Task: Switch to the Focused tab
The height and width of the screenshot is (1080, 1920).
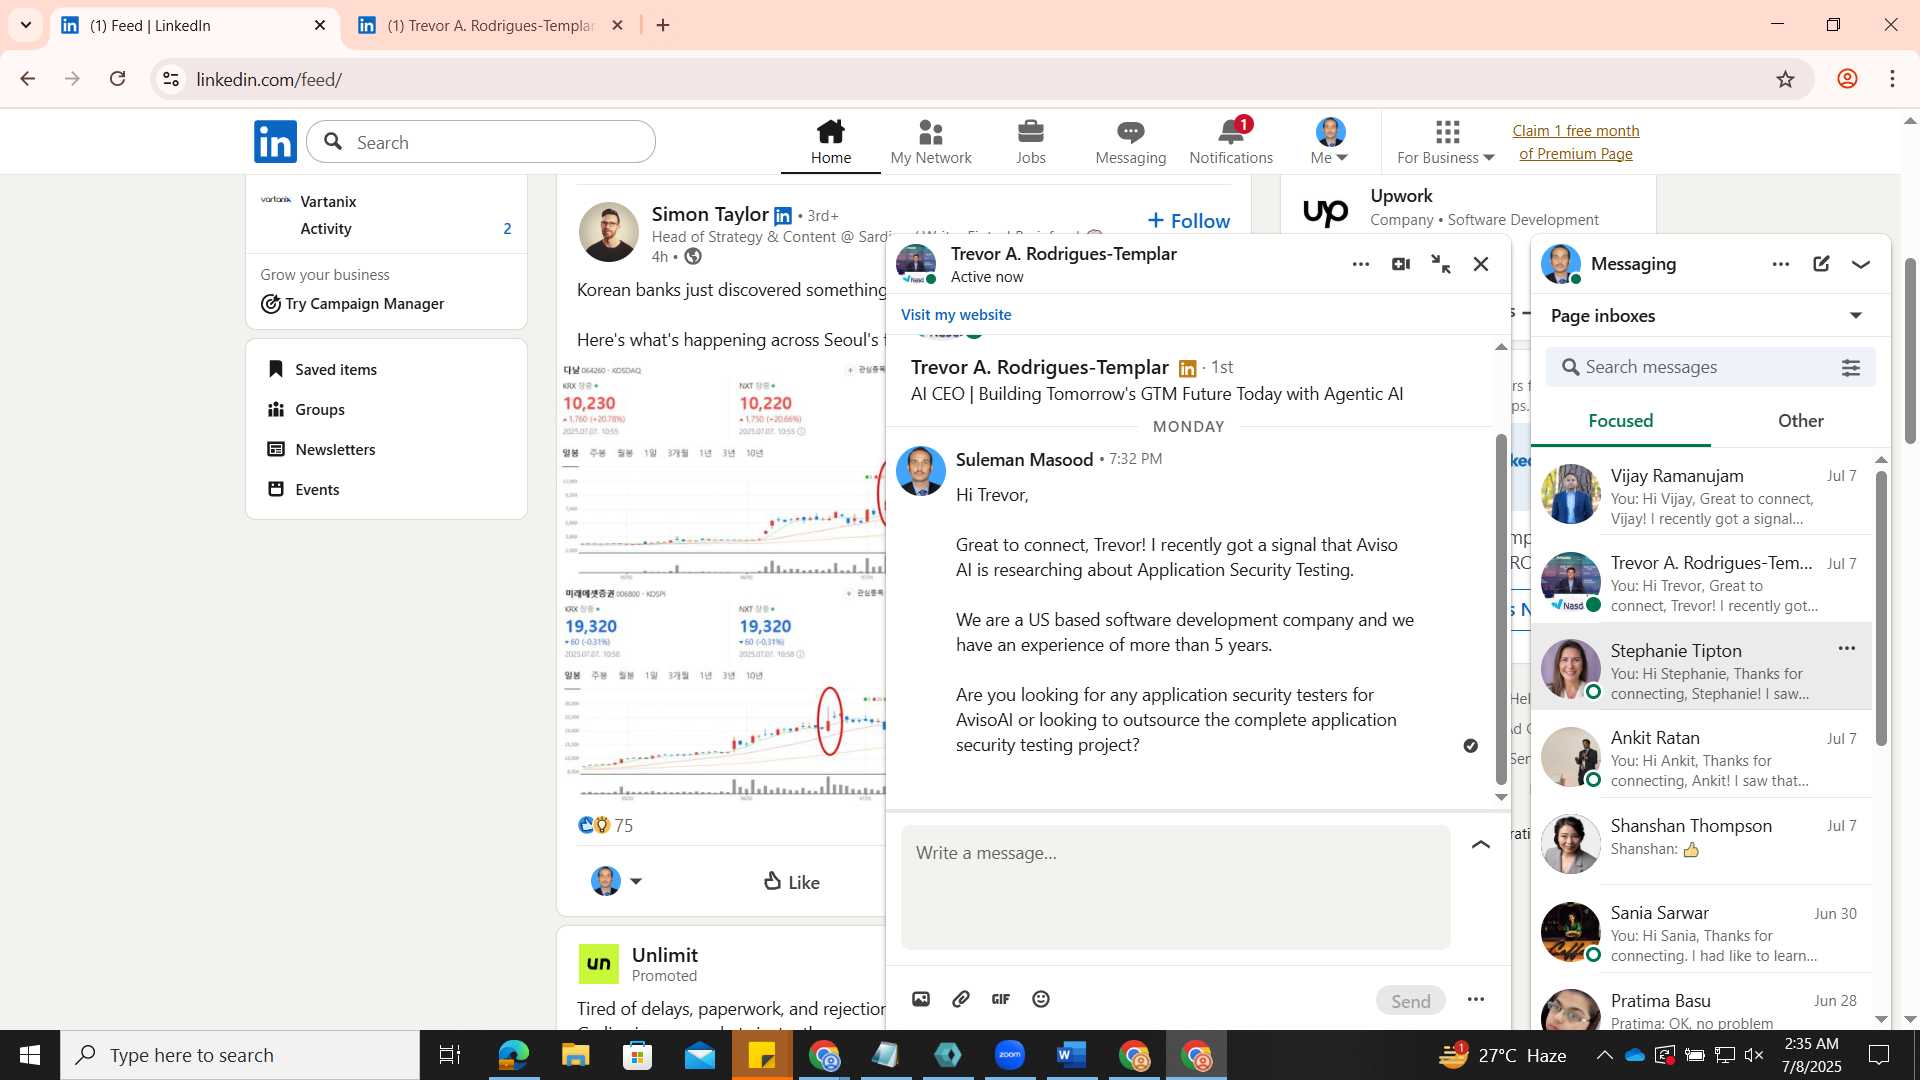Action: click(x=1621, y=421)
